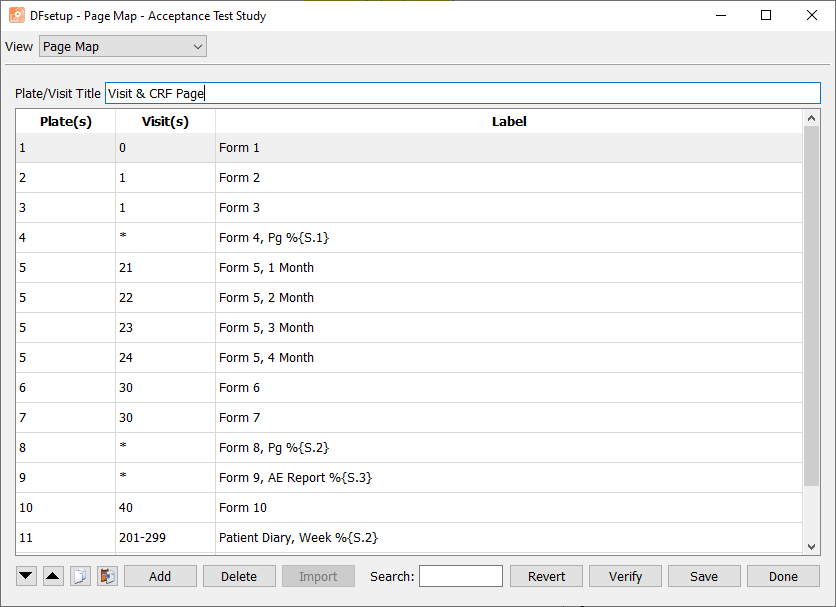836x607 pixels.
Task: Click the paste clipboard icon
Action: [107, 576]
